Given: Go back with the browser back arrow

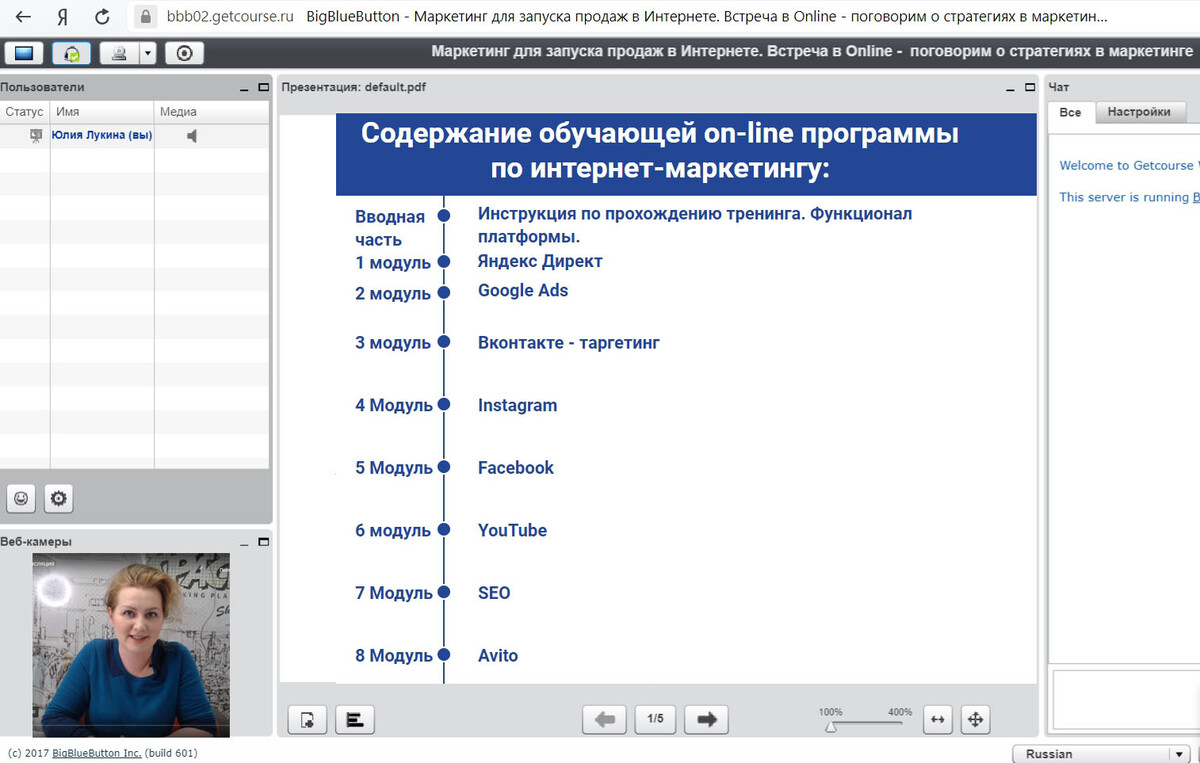Looking at the screenshot, I should coord(23,17).
